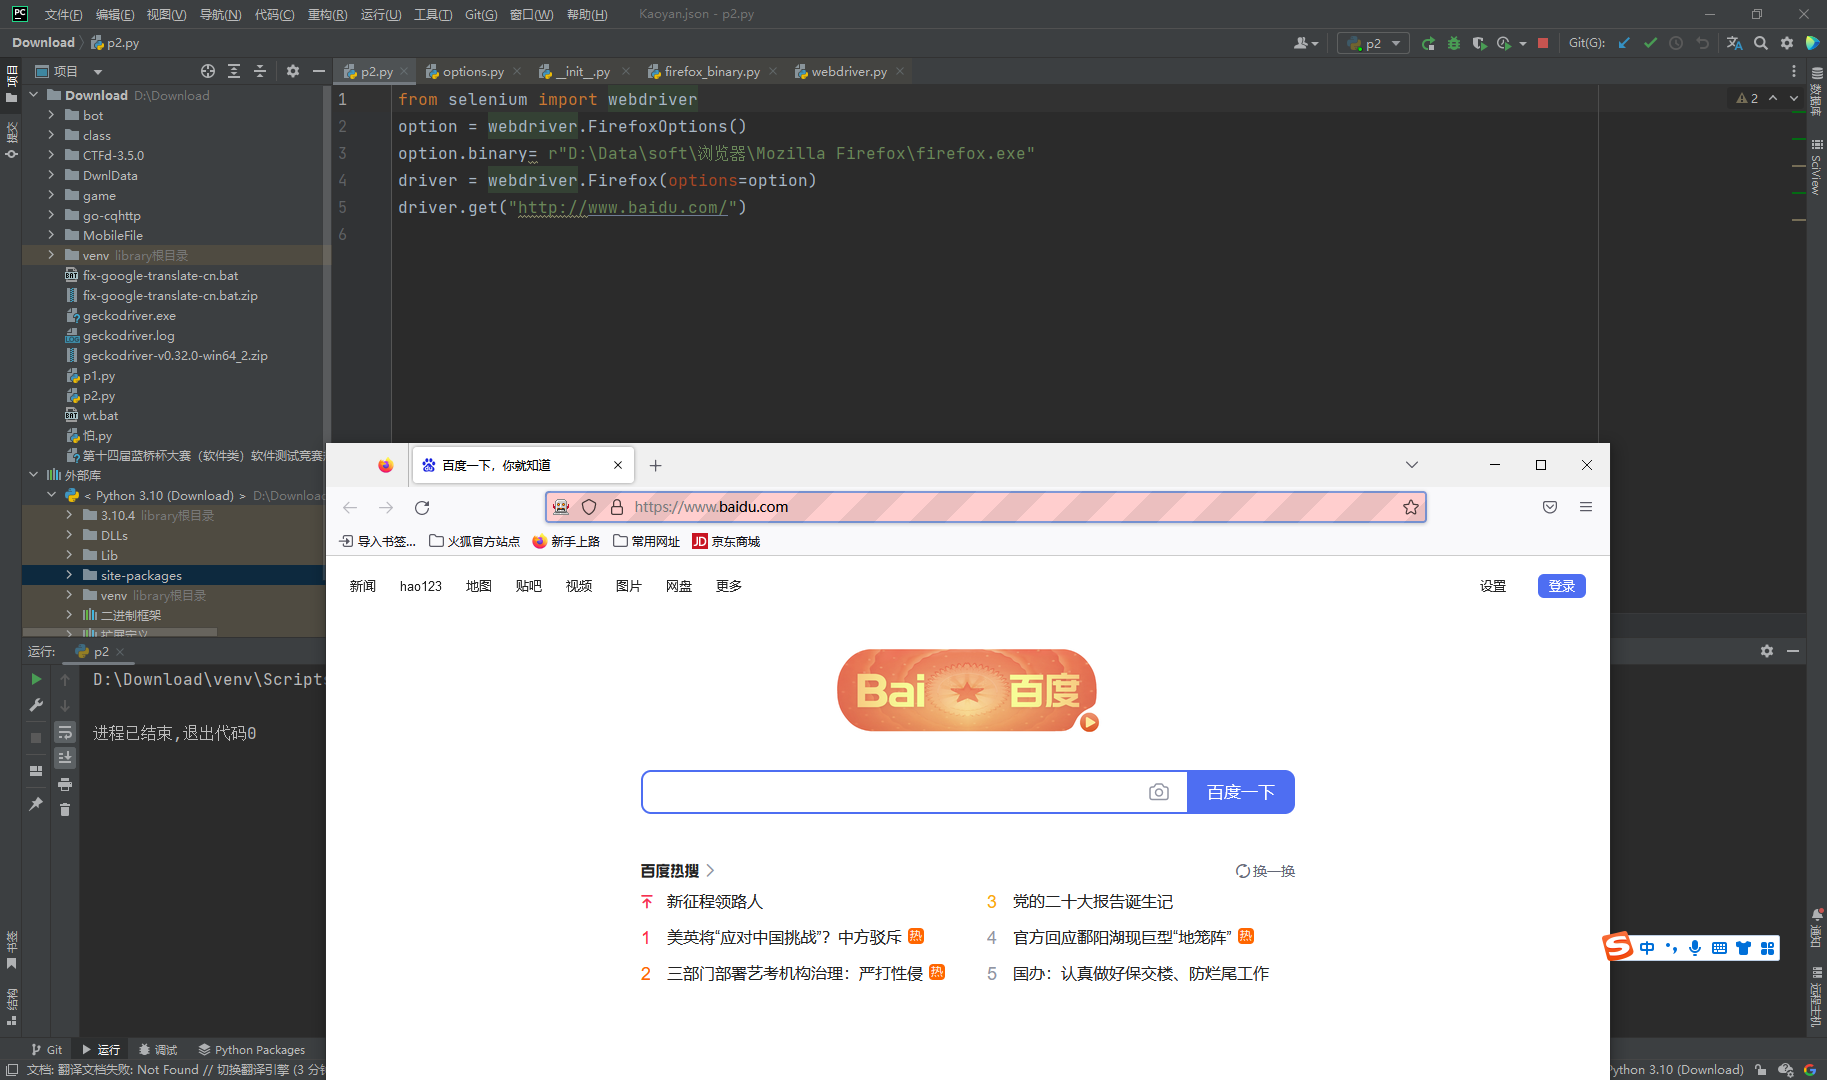The height and width of the screenshot is (1080, 1827).
Task: Pin the Run tab with pin icon
Action: click(x=36, y=803)
